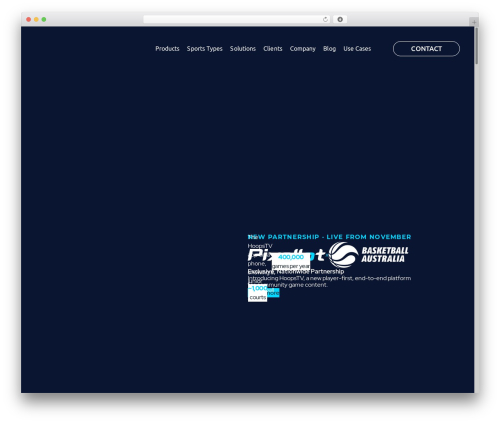Go to the Clients page
The image size is (500, 423).
click(273, 49)
